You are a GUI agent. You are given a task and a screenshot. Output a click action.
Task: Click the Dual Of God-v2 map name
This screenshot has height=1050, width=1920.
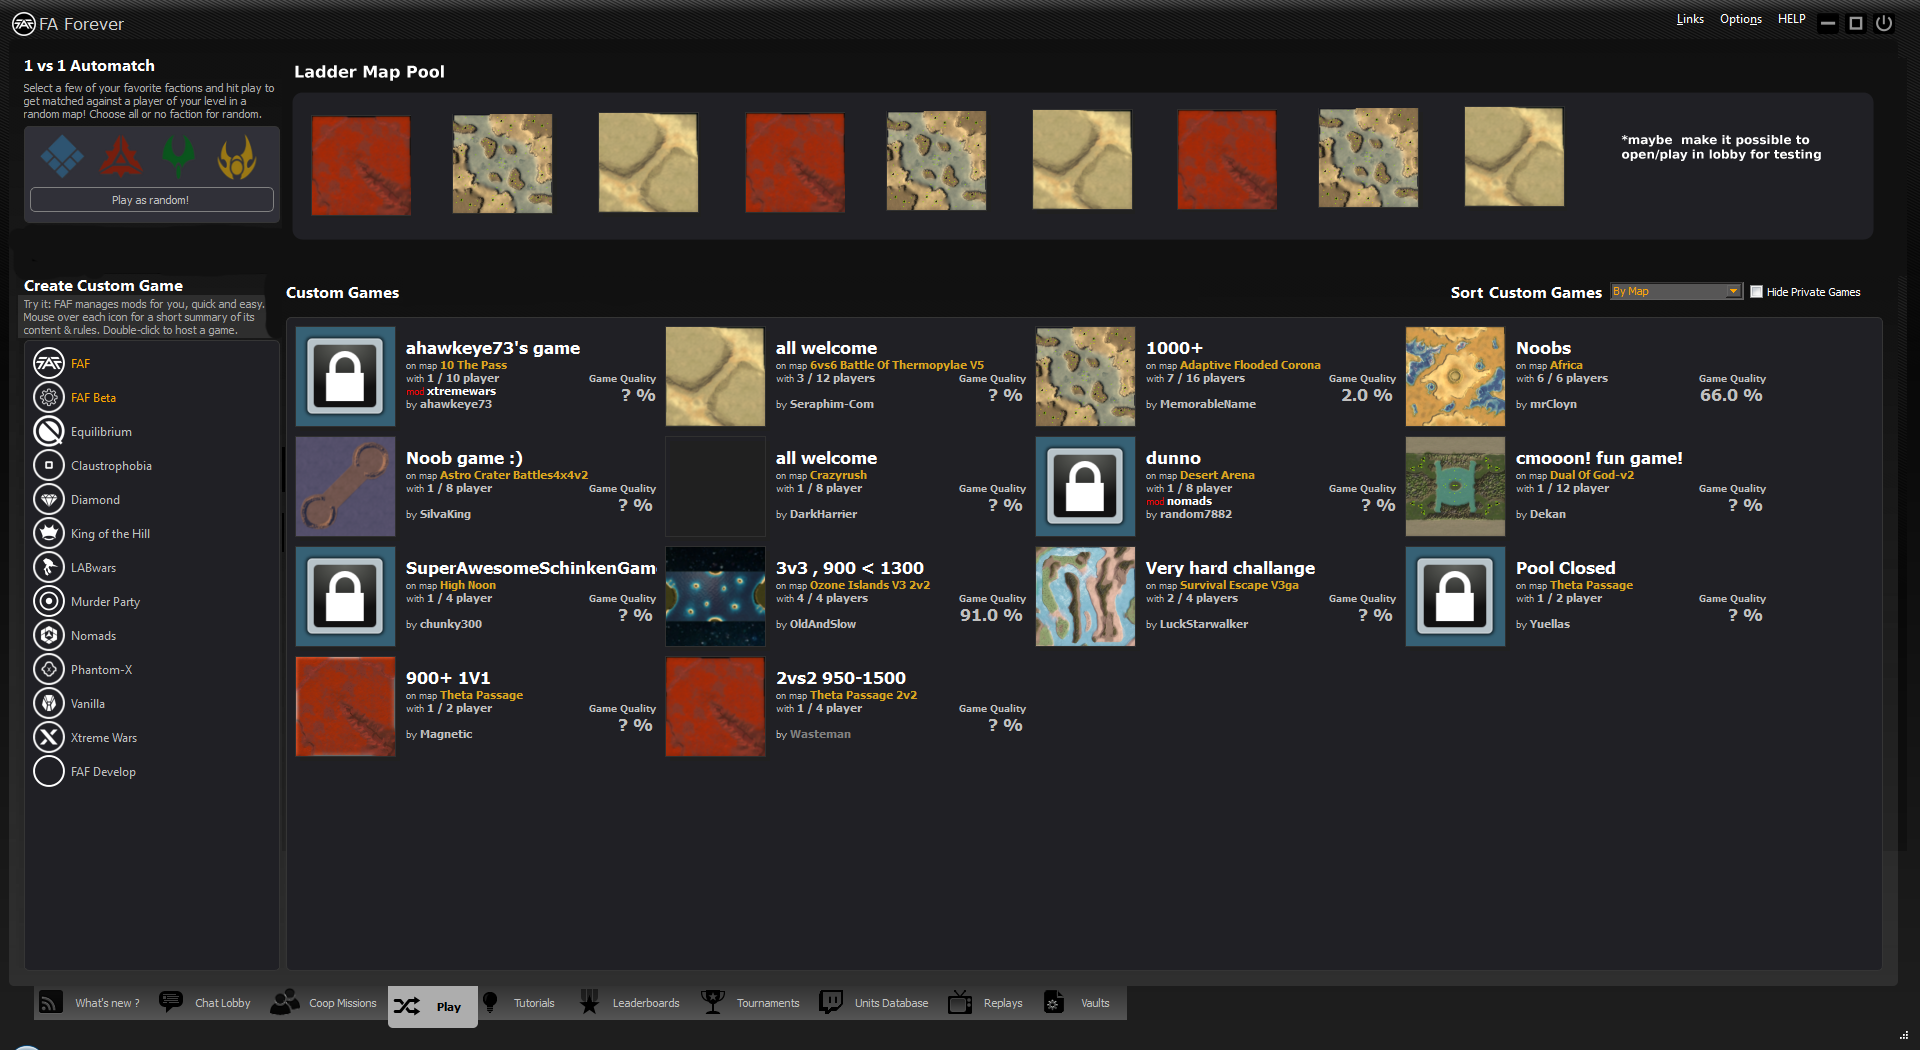pyautogui.click(x=1592, y=475)
